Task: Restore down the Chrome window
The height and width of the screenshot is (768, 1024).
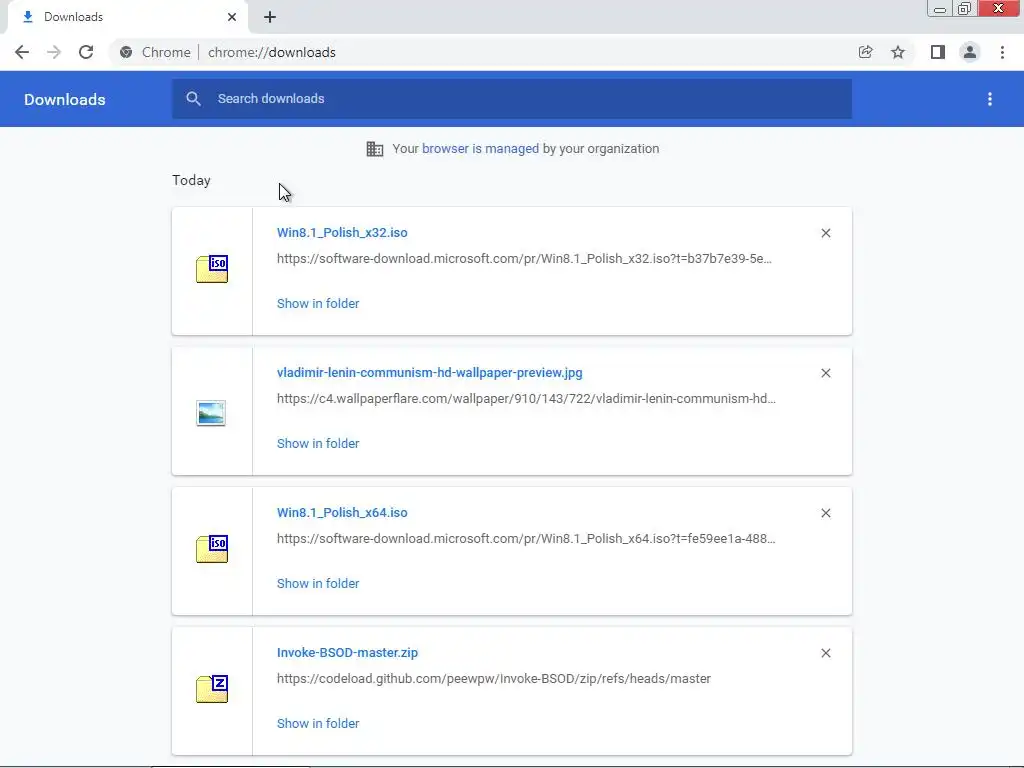Action: (x=964, y=9)
